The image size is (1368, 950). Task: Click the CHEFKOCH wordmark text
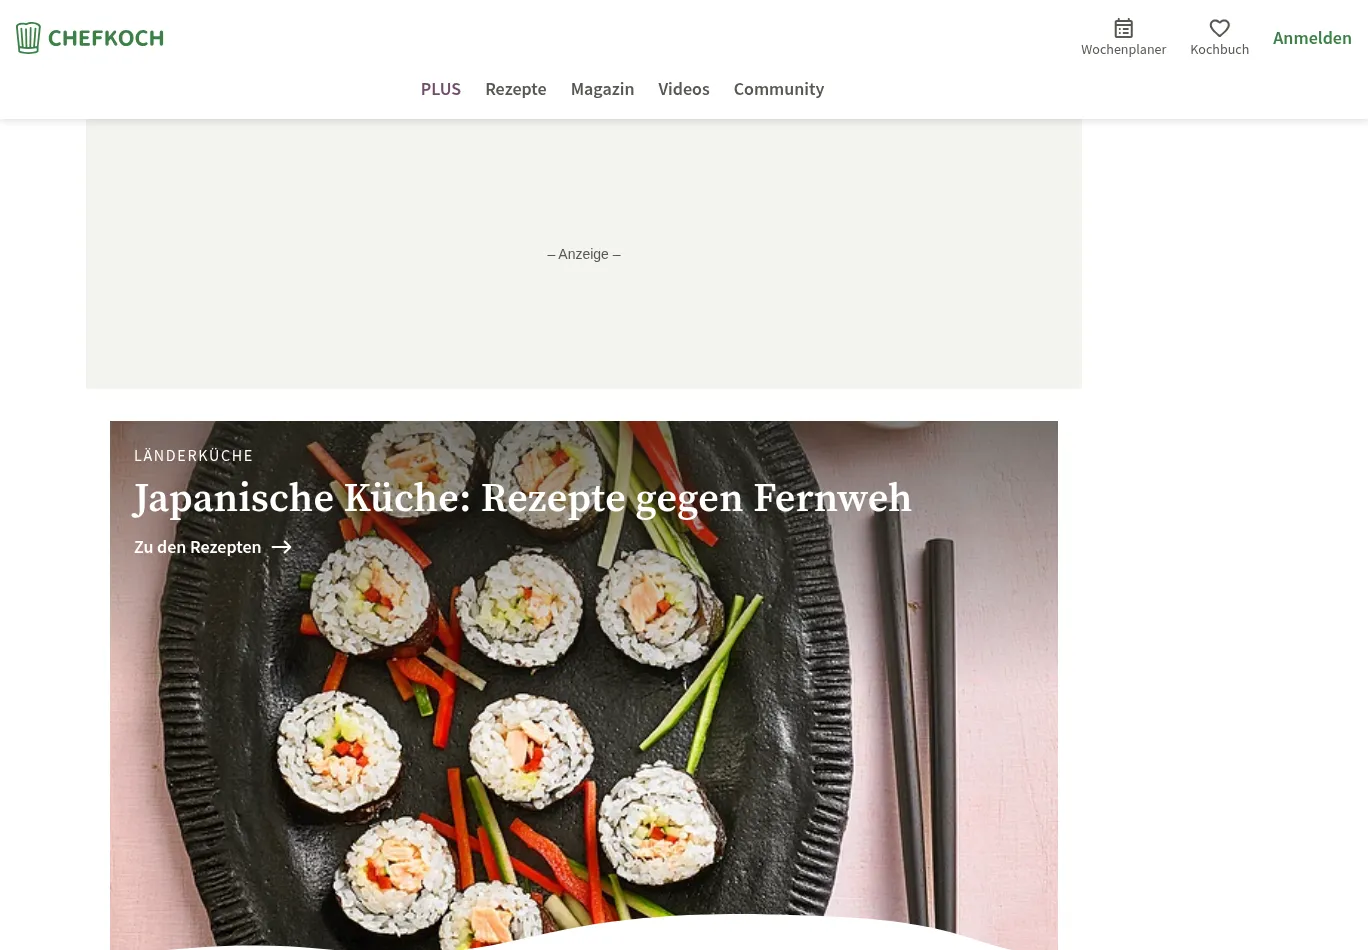[x=106, y=38]
